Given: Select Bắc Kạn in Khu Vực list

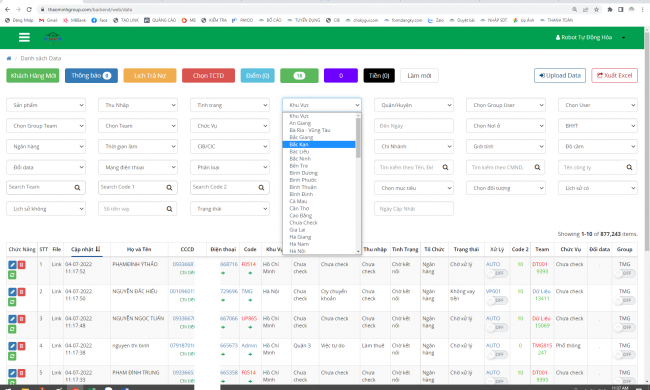Looking at the screenshot, I should pyautogui.click(x=319, y=145).
